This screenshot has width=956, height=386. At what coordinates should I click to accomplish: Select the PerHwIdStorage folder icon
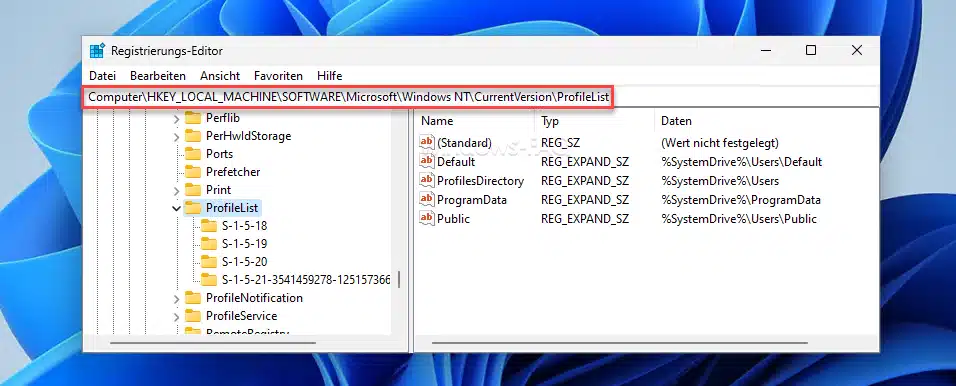193,135
